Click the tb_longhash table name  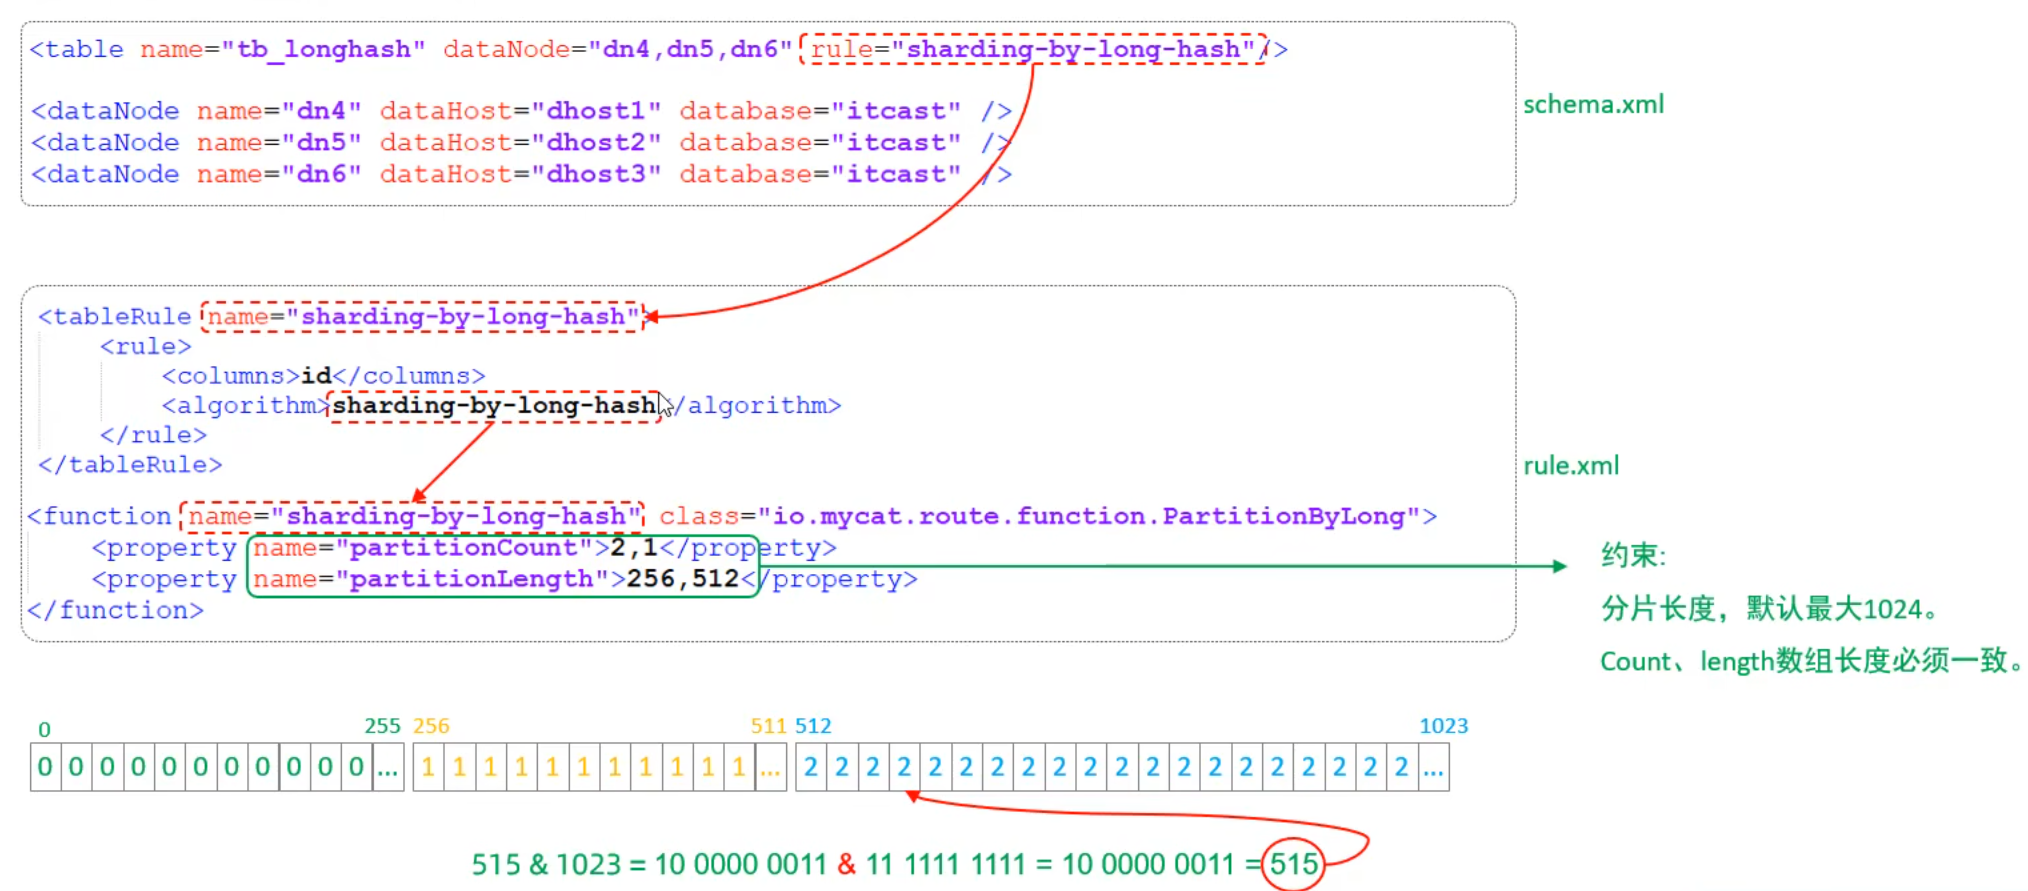pyautogui.click(x=323, y=49)
